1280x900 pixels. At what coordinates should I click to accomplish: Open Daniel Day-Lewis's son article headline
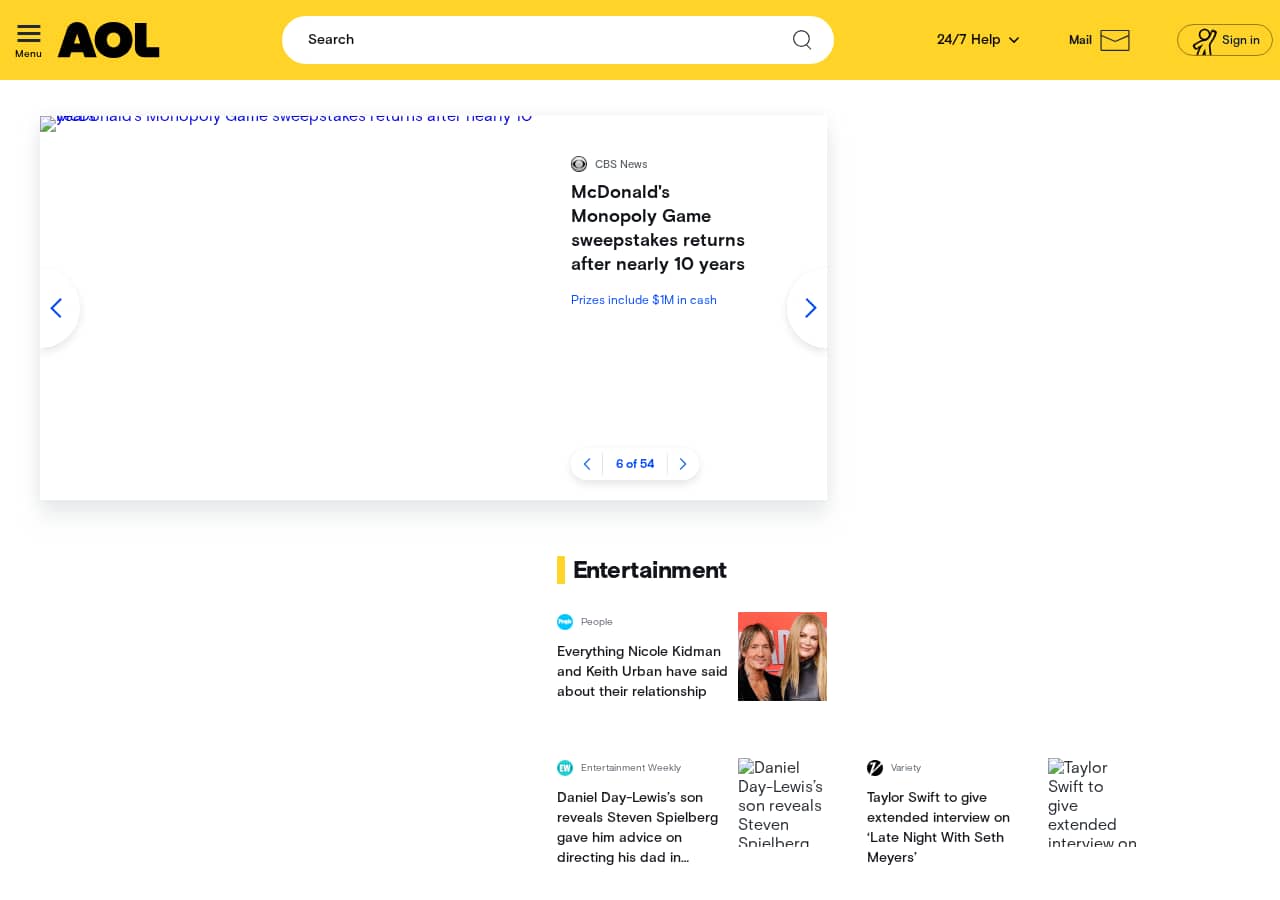638,827
